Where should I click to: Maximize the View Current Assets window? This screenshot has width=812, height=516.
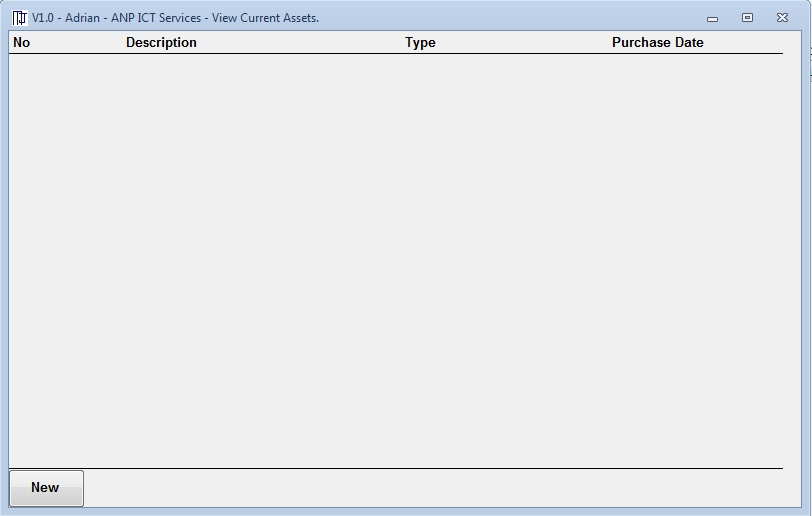(747, 18)
